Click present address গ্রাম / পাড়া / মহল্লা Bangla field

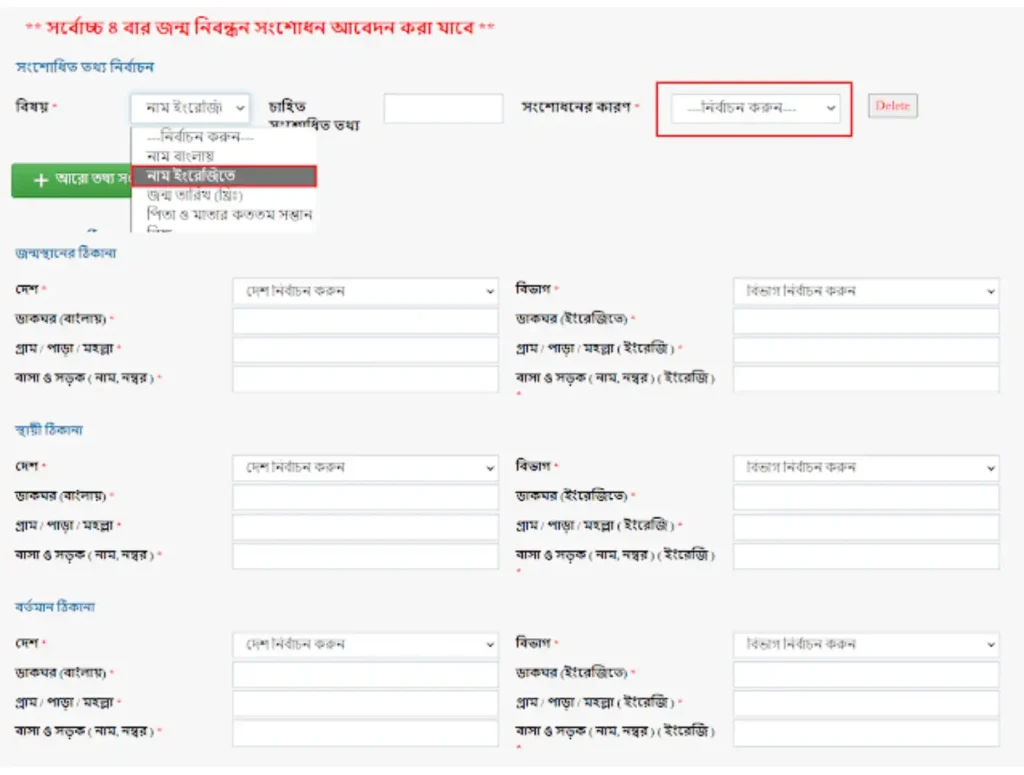366,704
